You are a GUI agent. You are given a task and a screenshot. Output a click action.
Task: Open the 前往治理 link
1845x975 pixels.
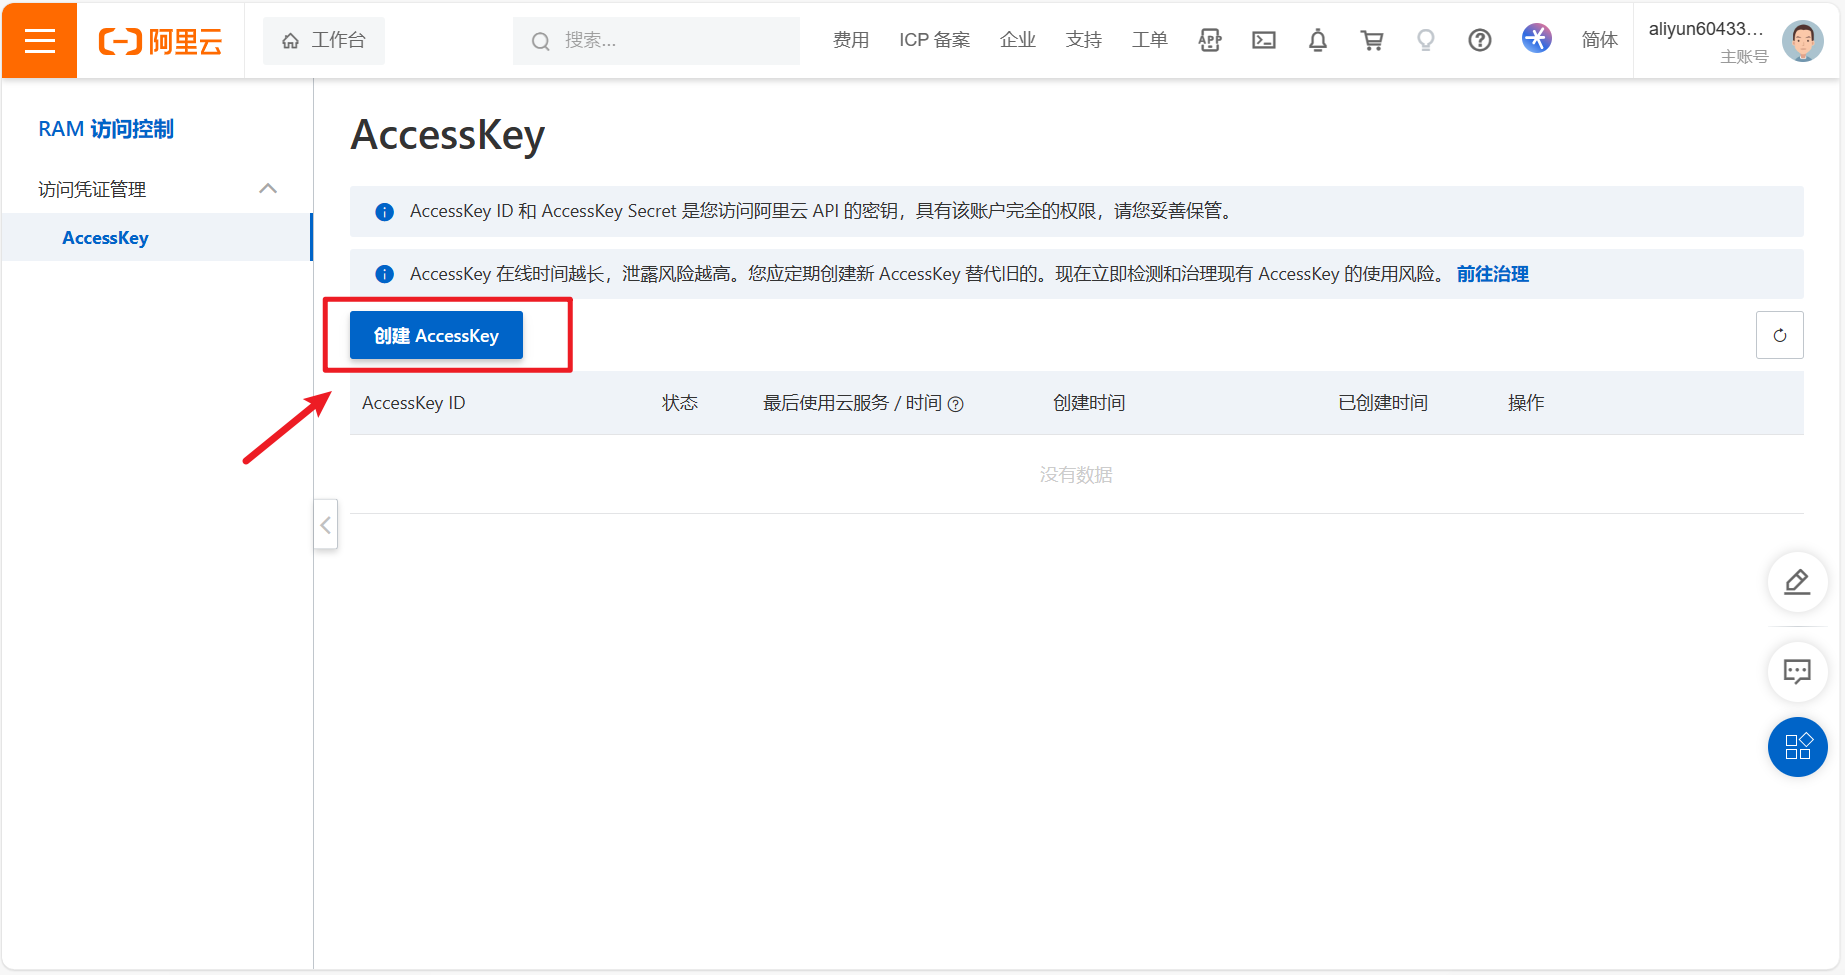1492,273
